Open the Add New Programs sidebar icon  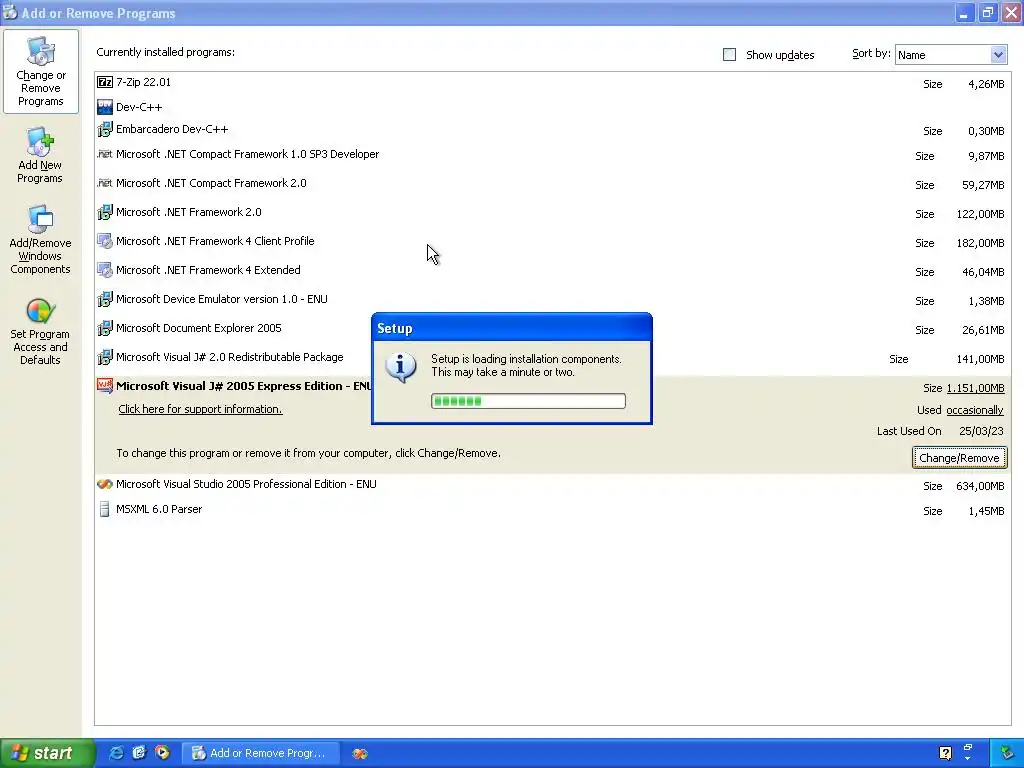(40, 155)
